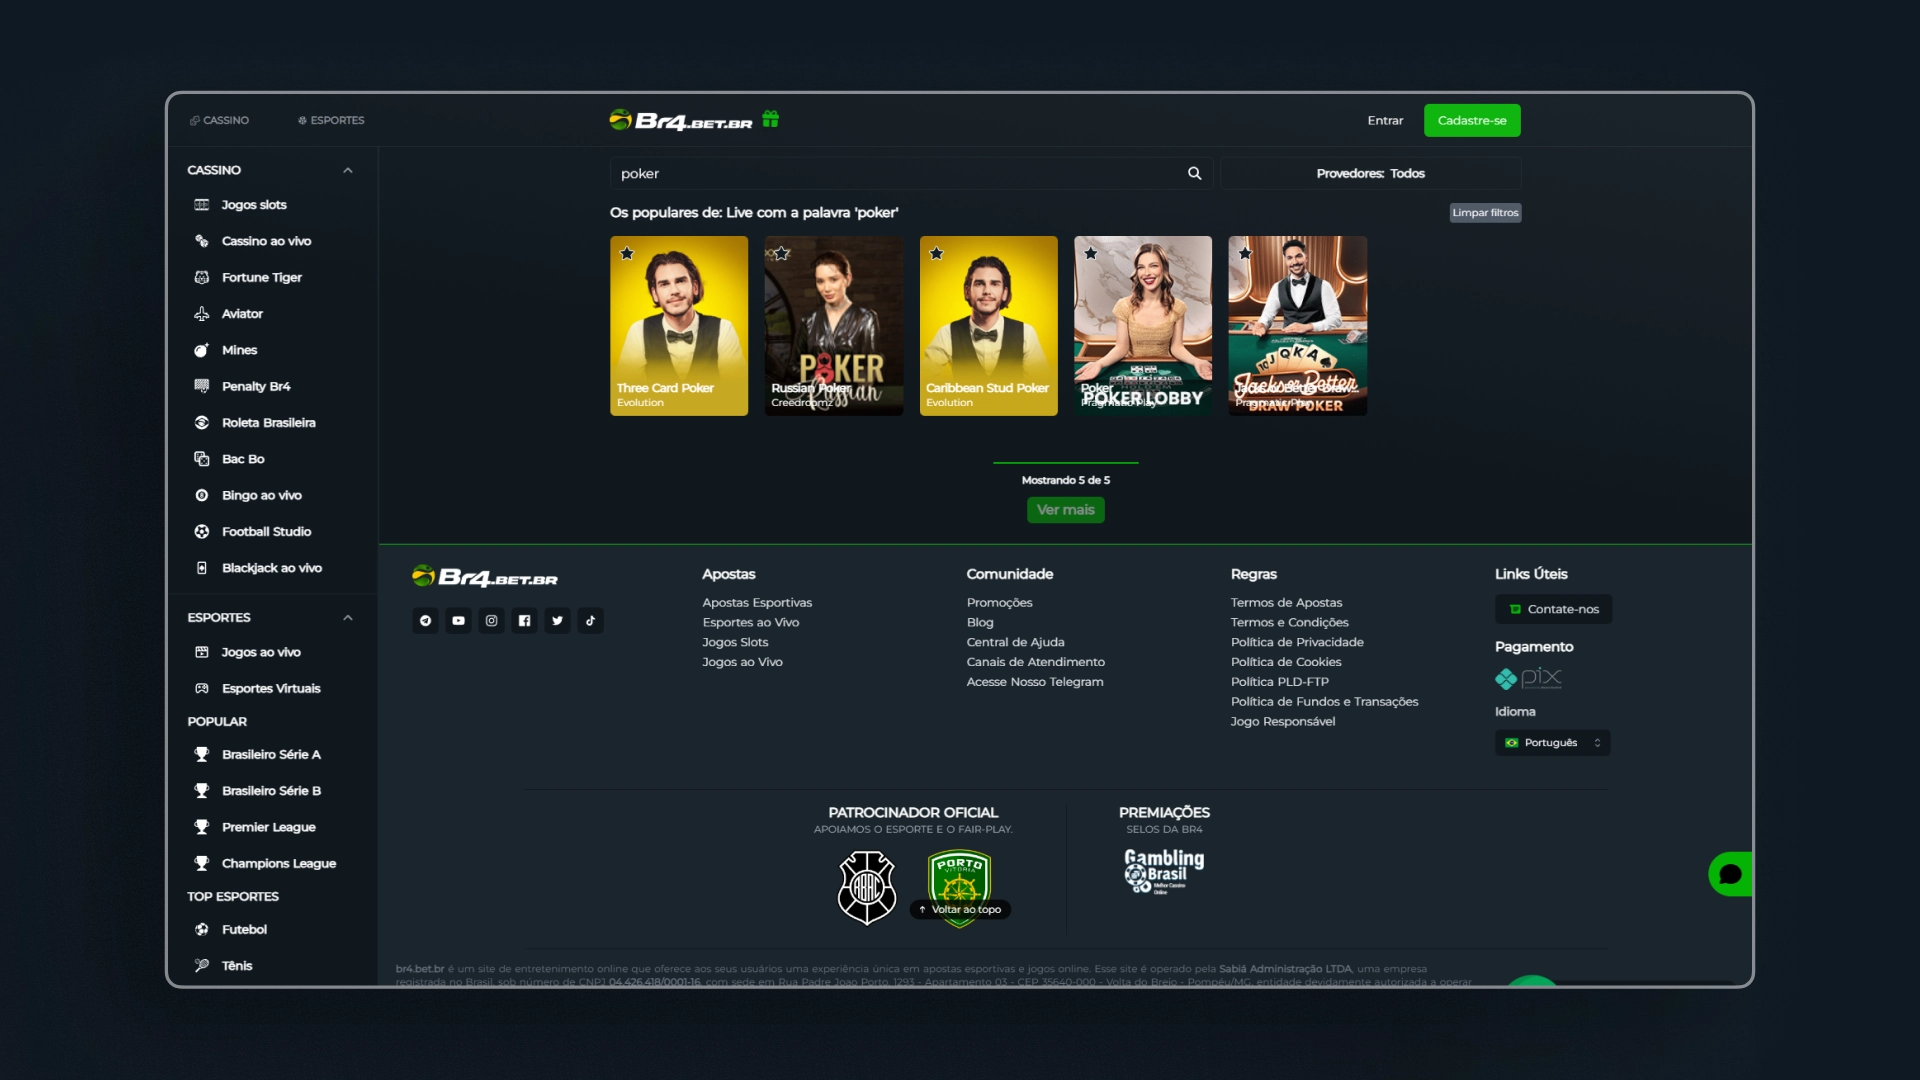Select Fortune Tiger in the sidebar
The image size is (1920, 1080).
(x=259, y=277)
